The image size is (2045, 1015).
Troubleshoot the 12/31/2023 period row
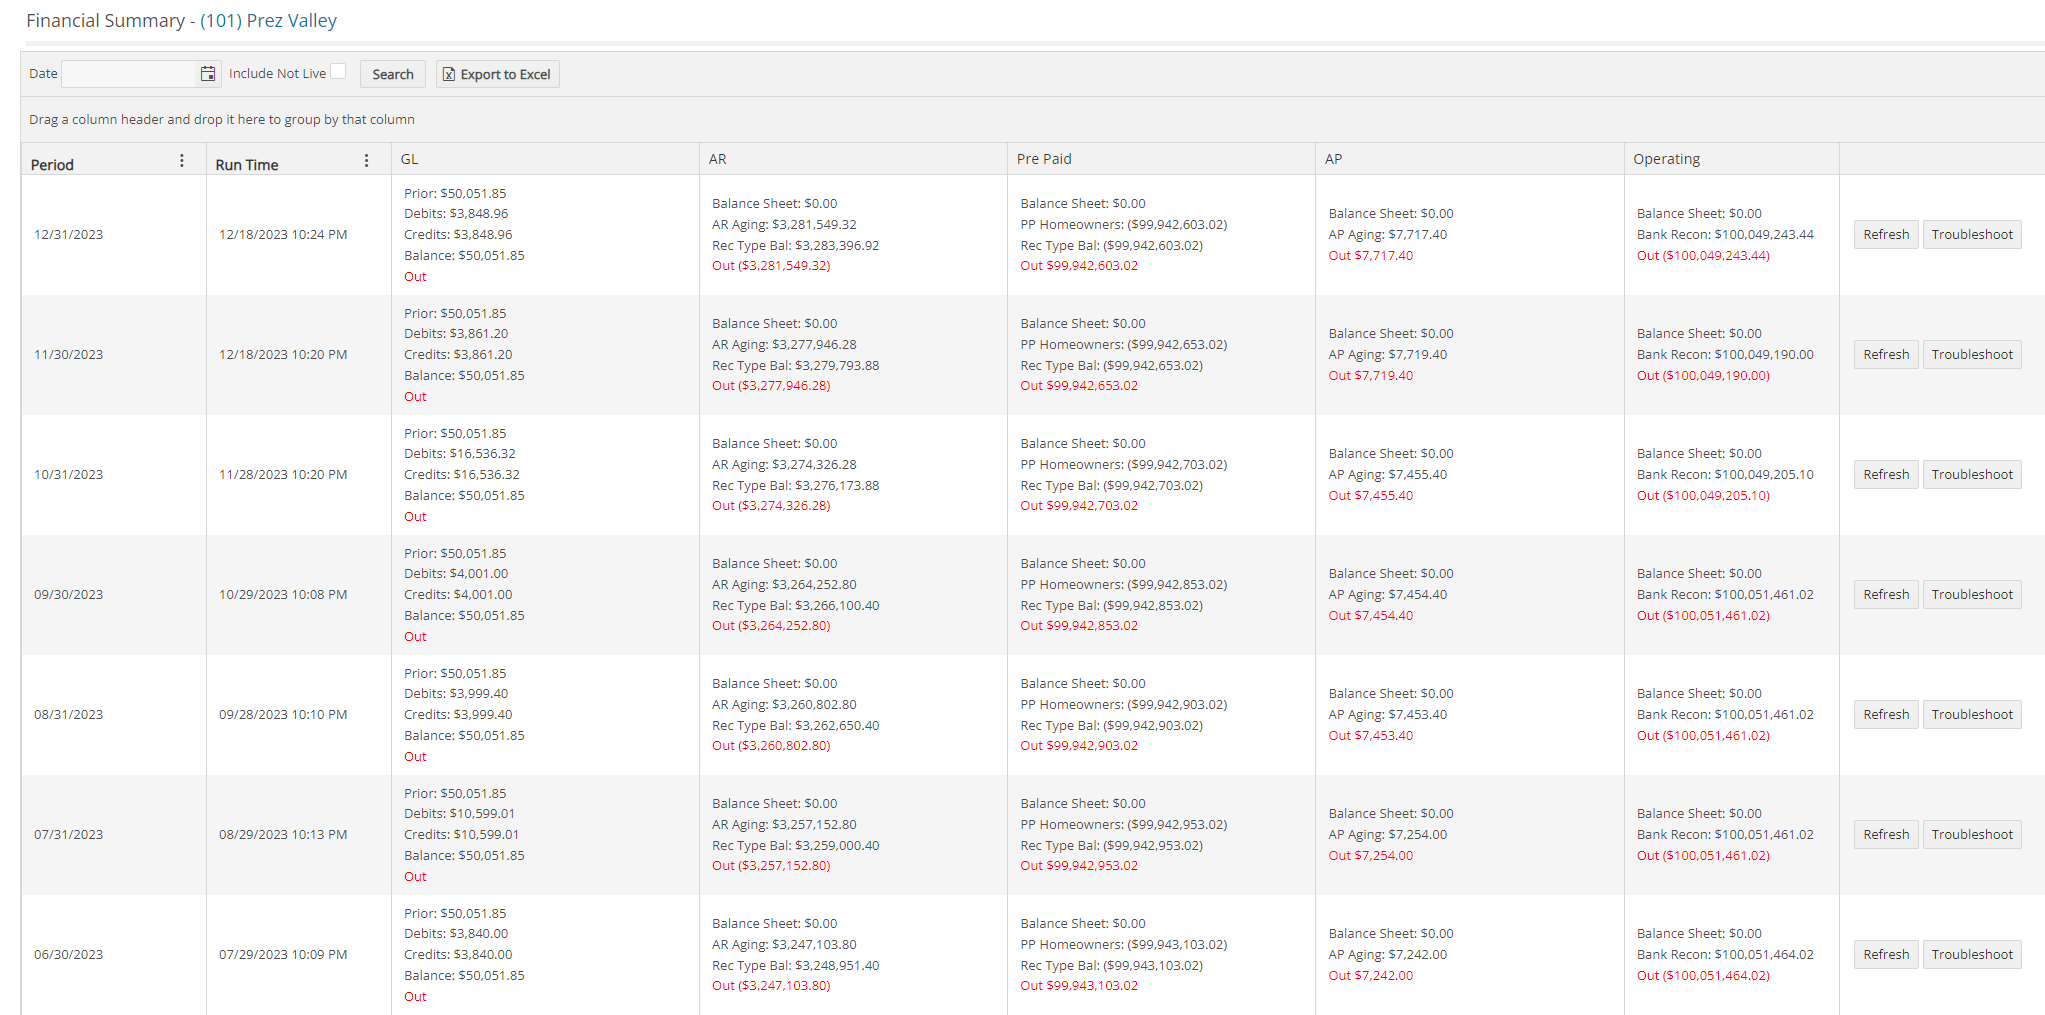1971,234
